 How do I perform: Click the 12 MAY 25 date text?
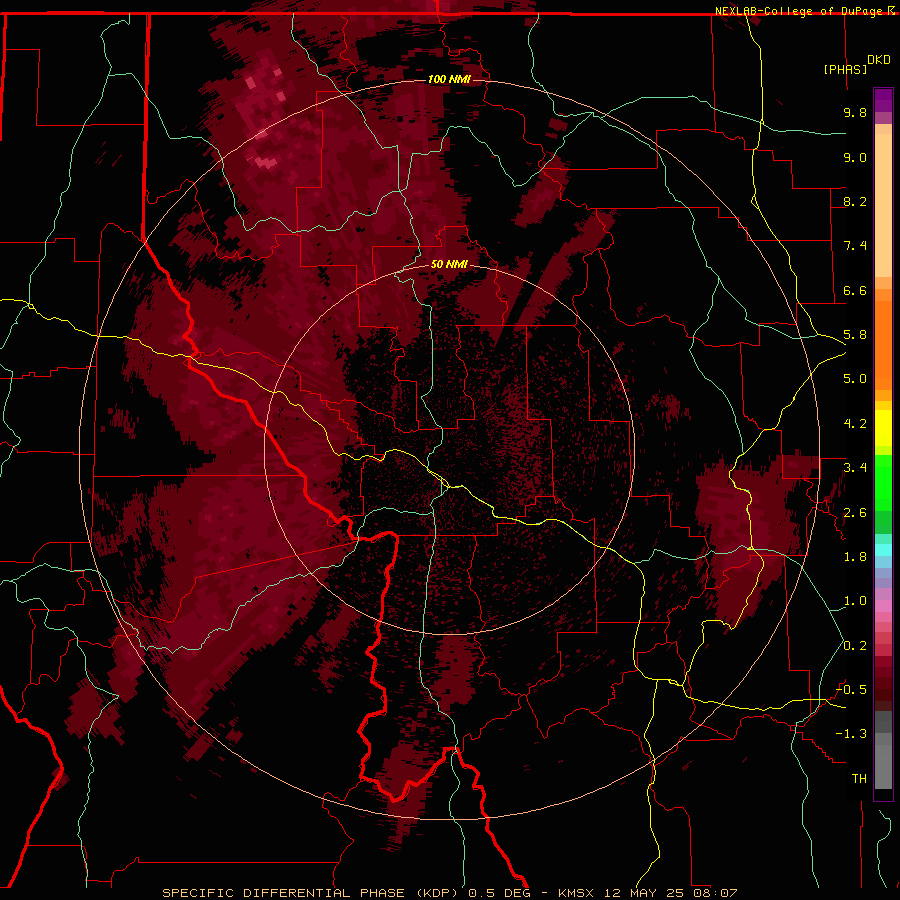click(644, 893)
